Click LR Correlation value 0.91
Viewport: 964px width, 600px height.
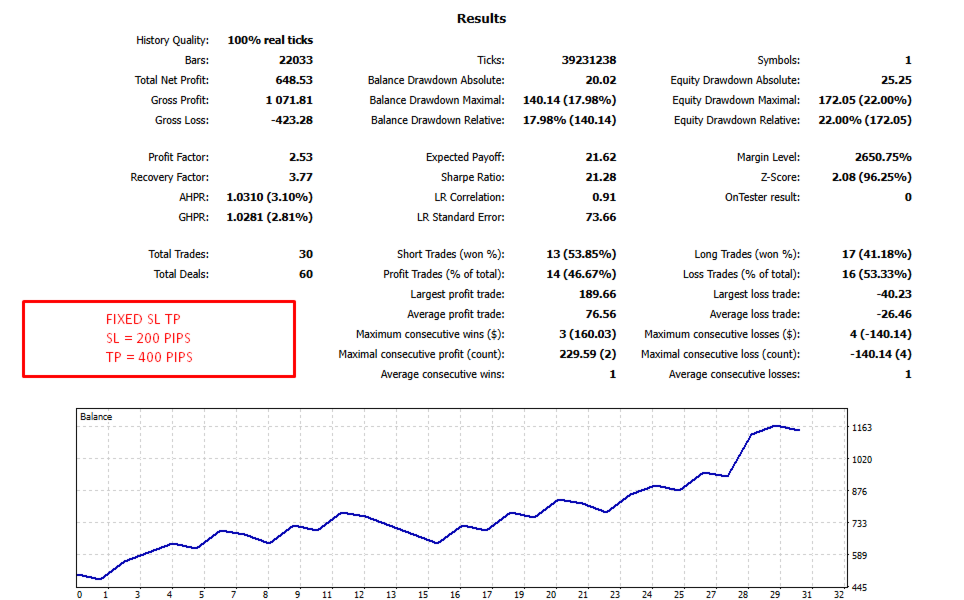click(x=604, y=197)
